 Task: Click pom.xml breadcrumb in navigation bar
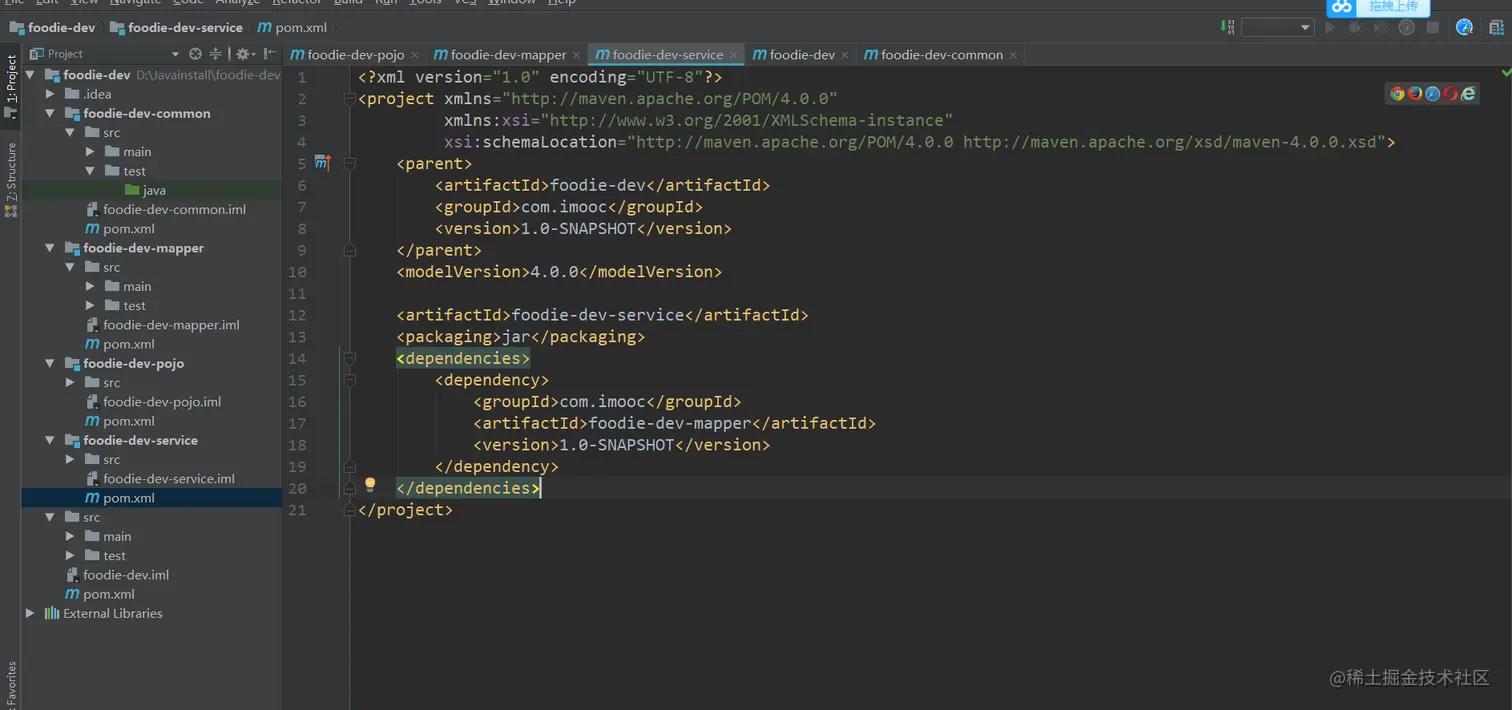[x=293, y=28]
